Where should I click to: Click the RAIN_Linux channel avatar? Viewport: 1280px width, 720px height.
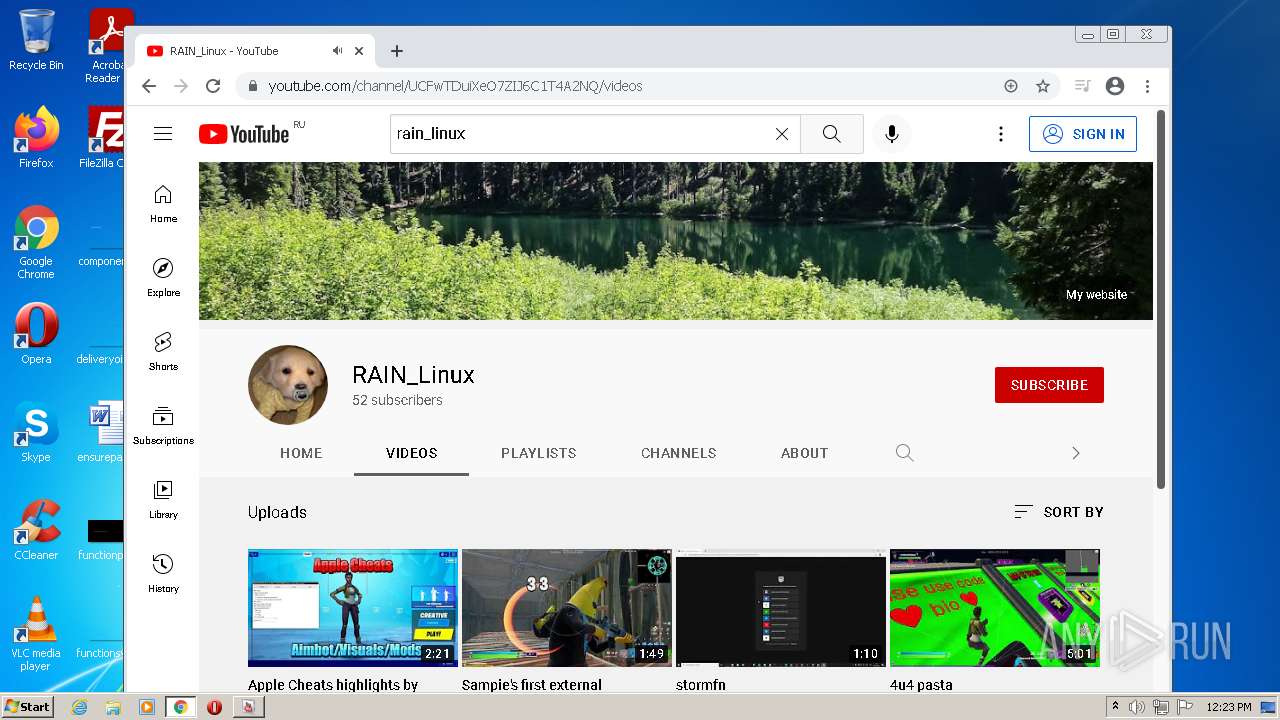(x=288, y=385)
